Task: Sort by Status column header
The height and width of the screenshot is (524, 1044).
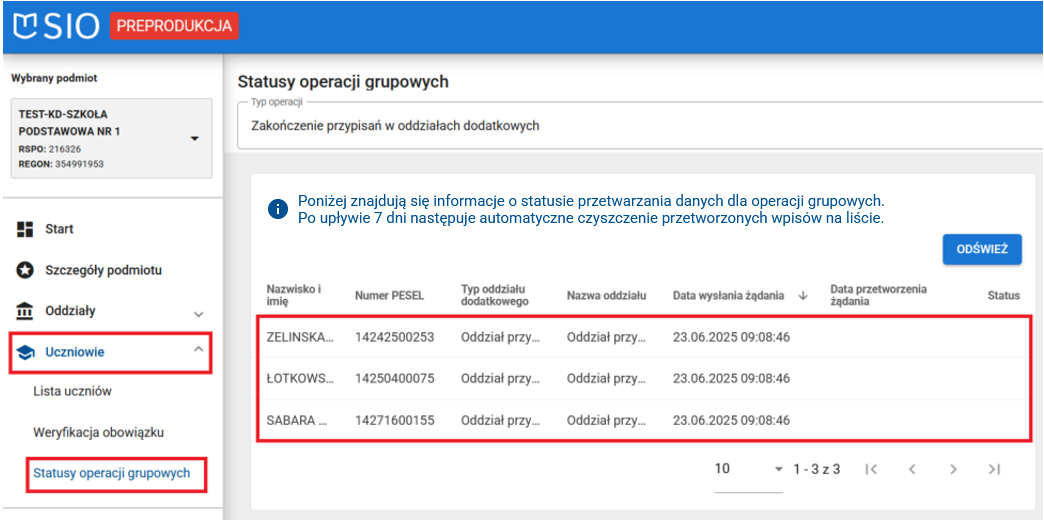Action: [1003, 295]
